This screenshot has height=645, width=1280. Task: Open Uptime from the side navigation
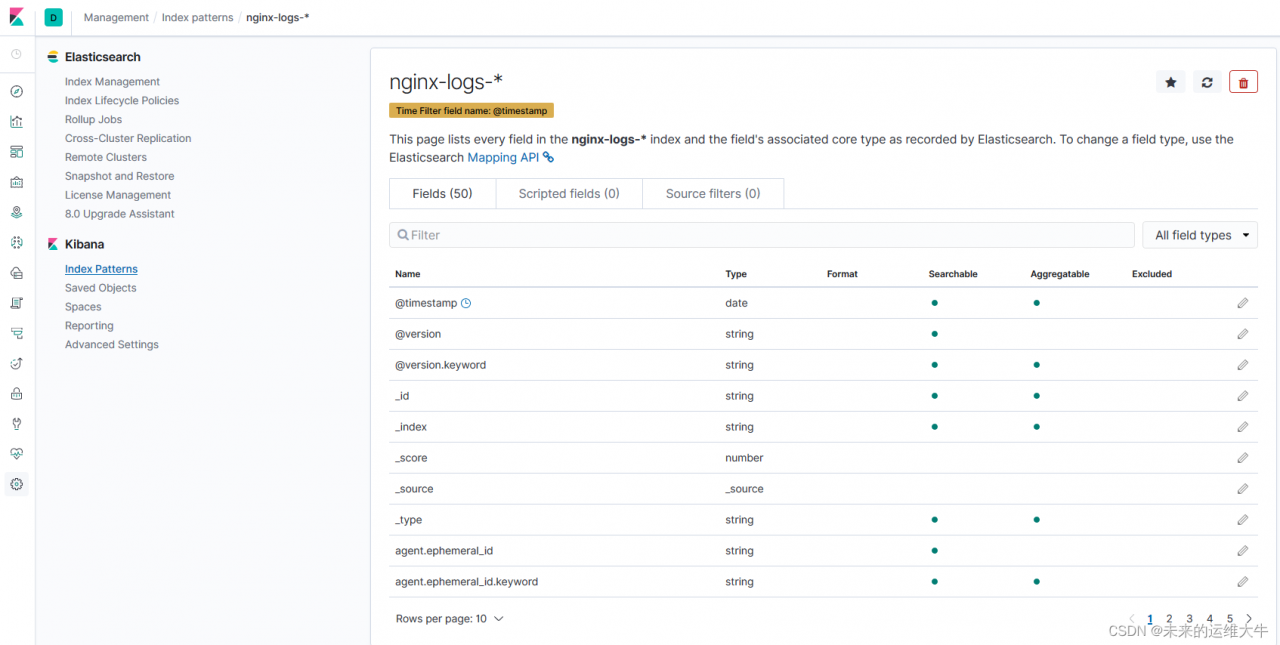pos(16,363)
